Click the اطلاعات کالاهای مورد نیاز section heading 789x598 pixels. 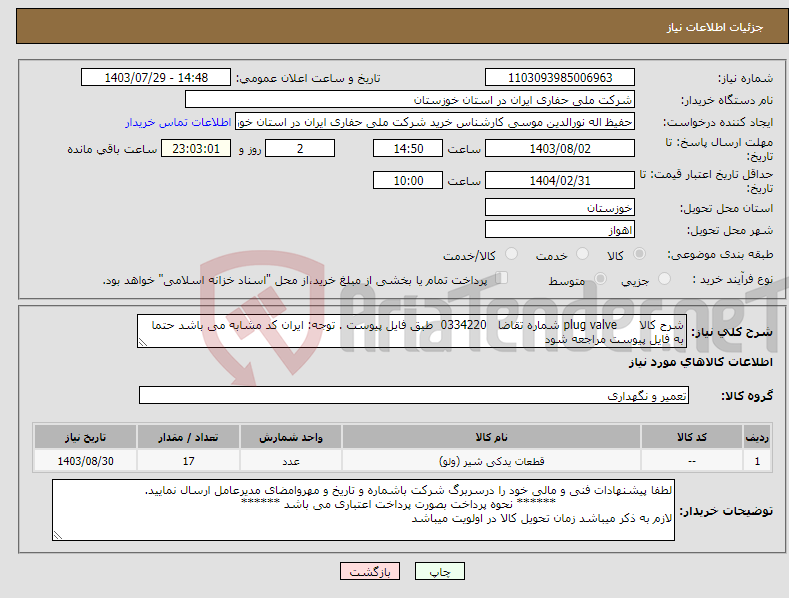pyautogui.click(x=700, y=362)
